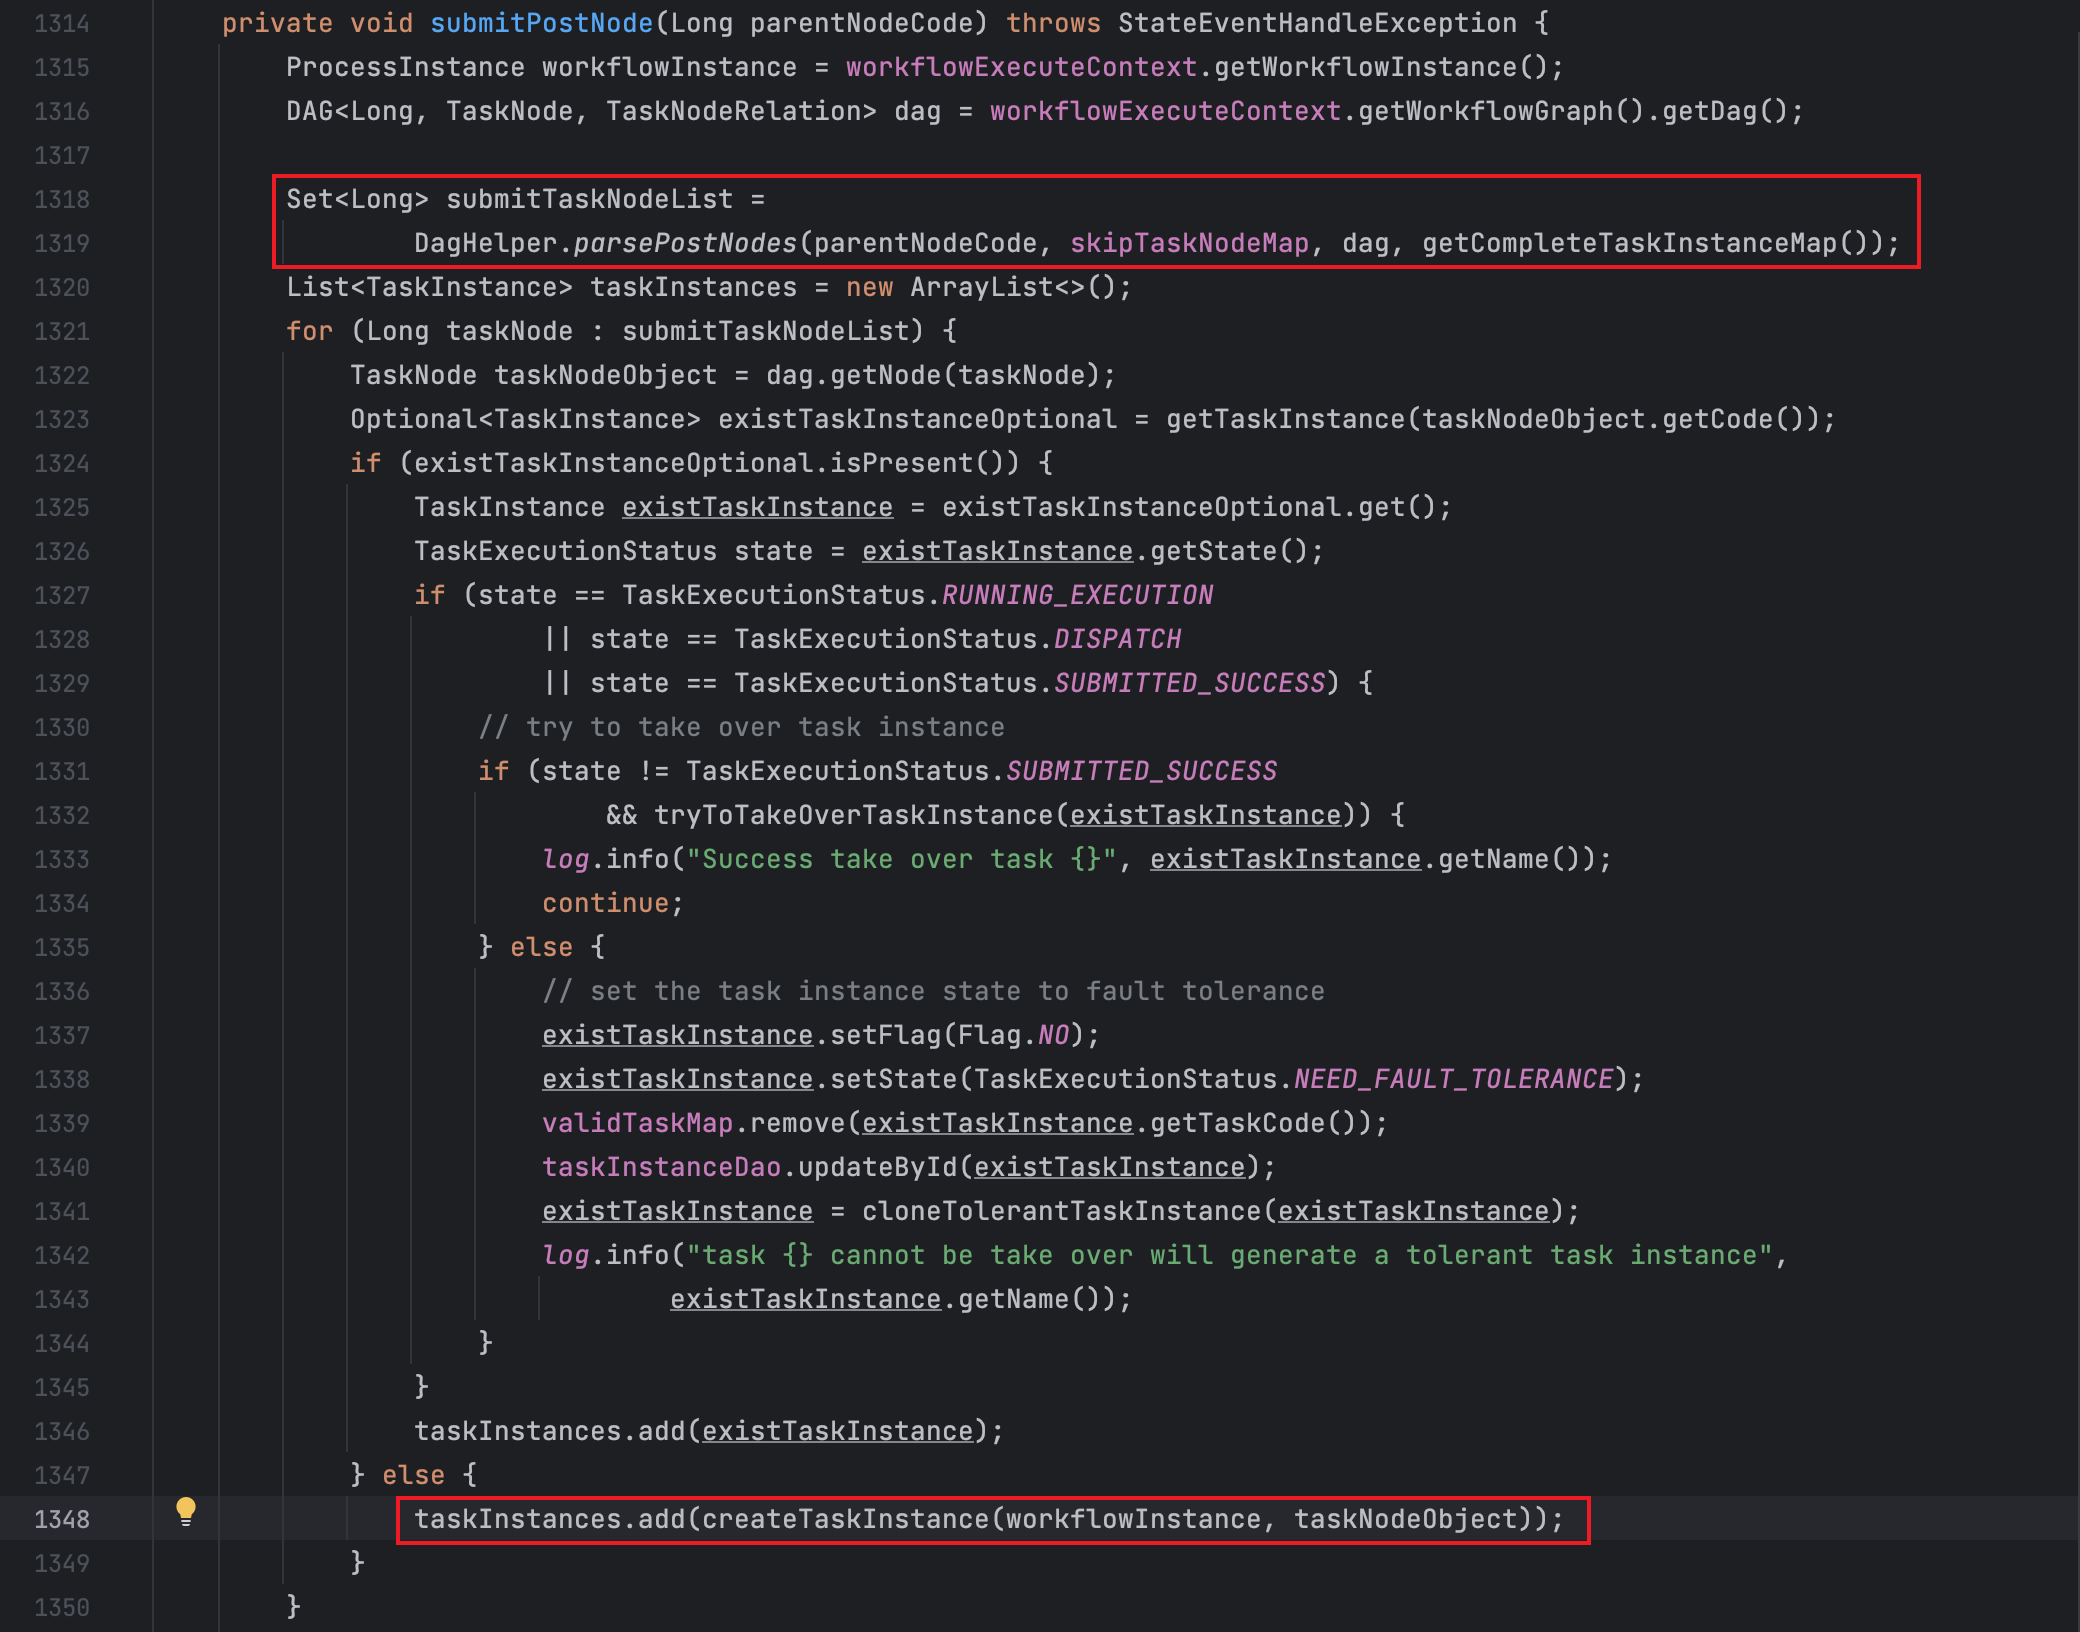Click existTaskInstanceOptional declaration on line 1323
2080x1632 pixels.
(x=917, y=419)
